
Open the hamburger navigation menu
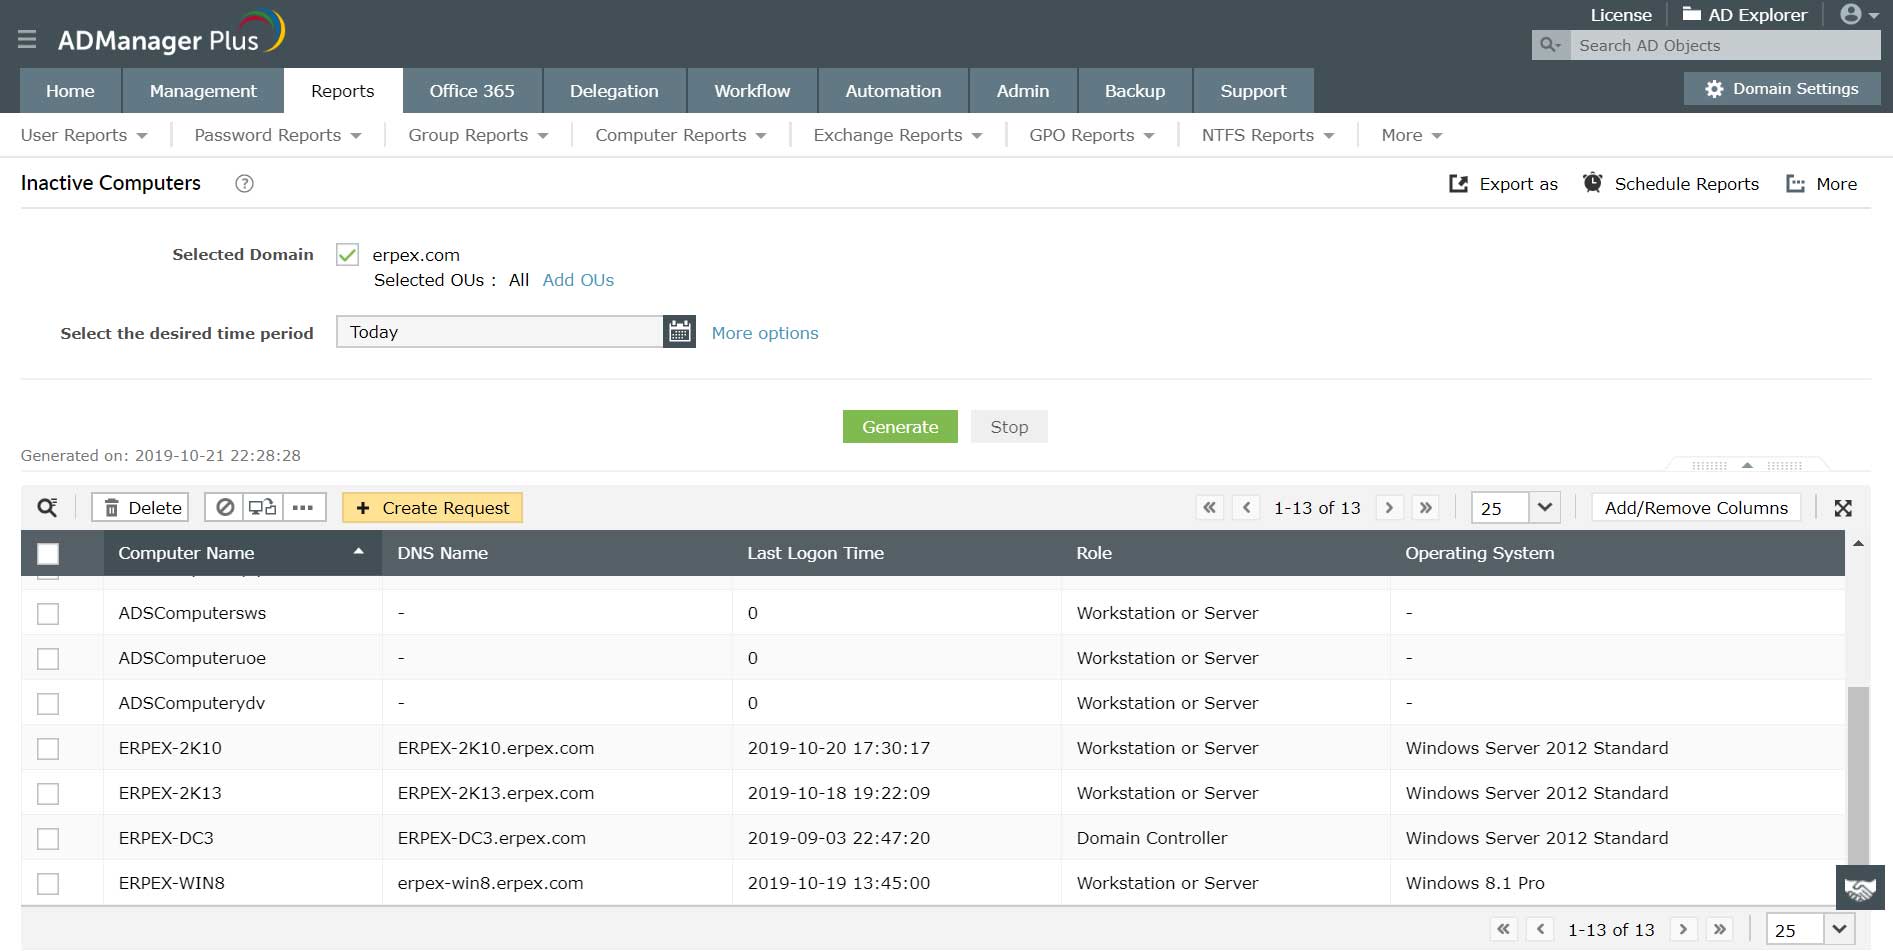coord(27,39)
